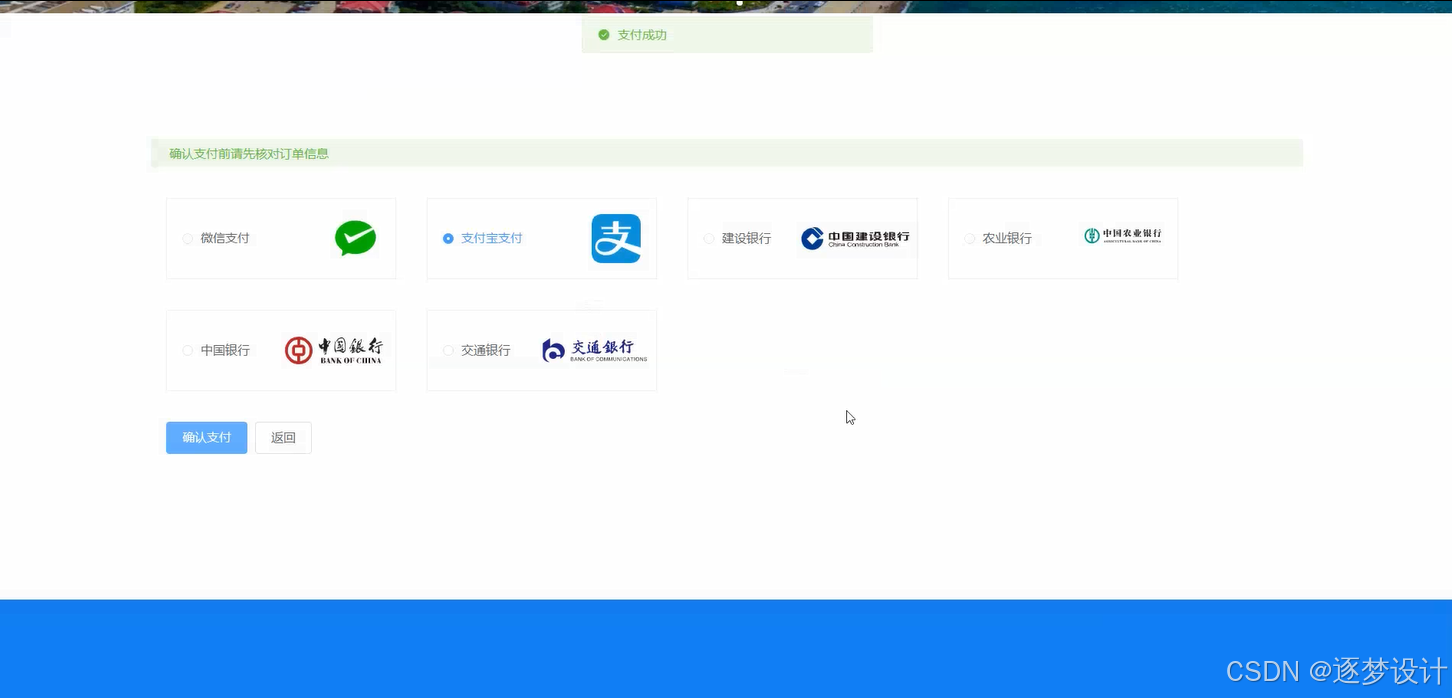Click the carousel indicator dot at top
Screen dimensions: 1452x698
pos(739,3)
